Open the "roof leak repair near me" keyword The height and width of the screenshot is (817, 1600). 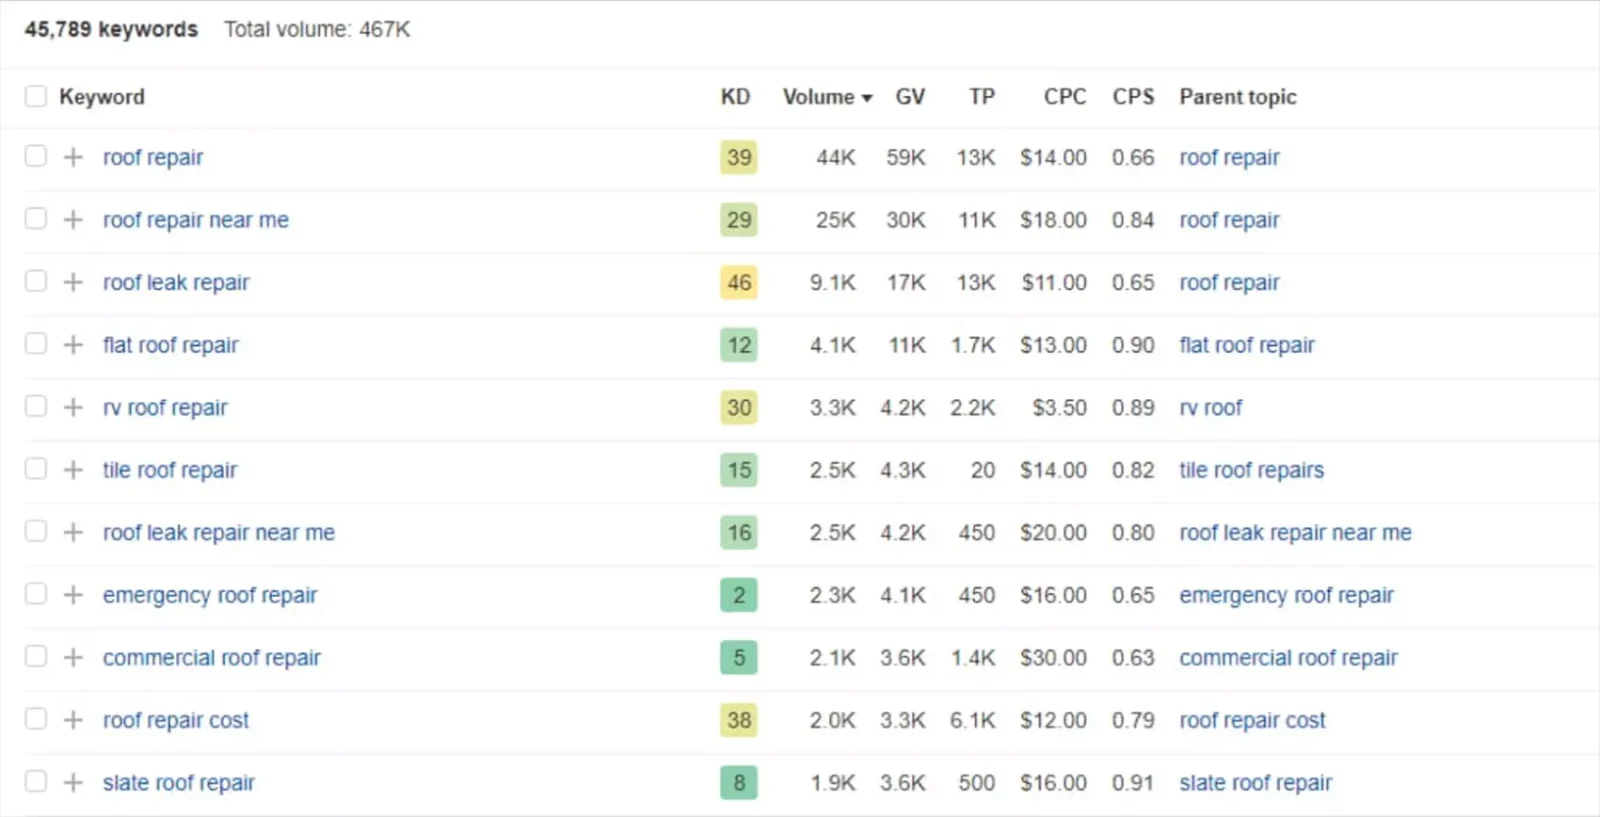click(x=218, y=532)
